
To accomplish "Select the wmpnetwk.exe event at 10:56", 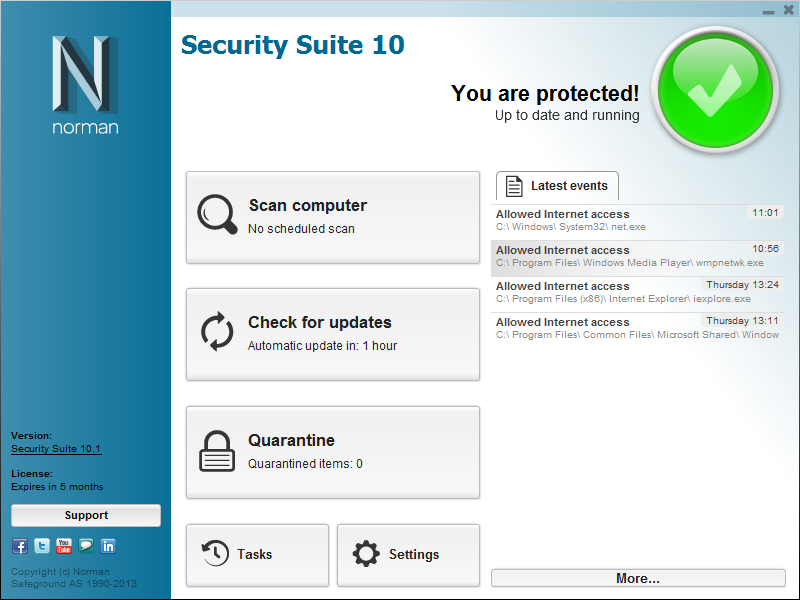I will pyautogui.click(x=637, y=256).
